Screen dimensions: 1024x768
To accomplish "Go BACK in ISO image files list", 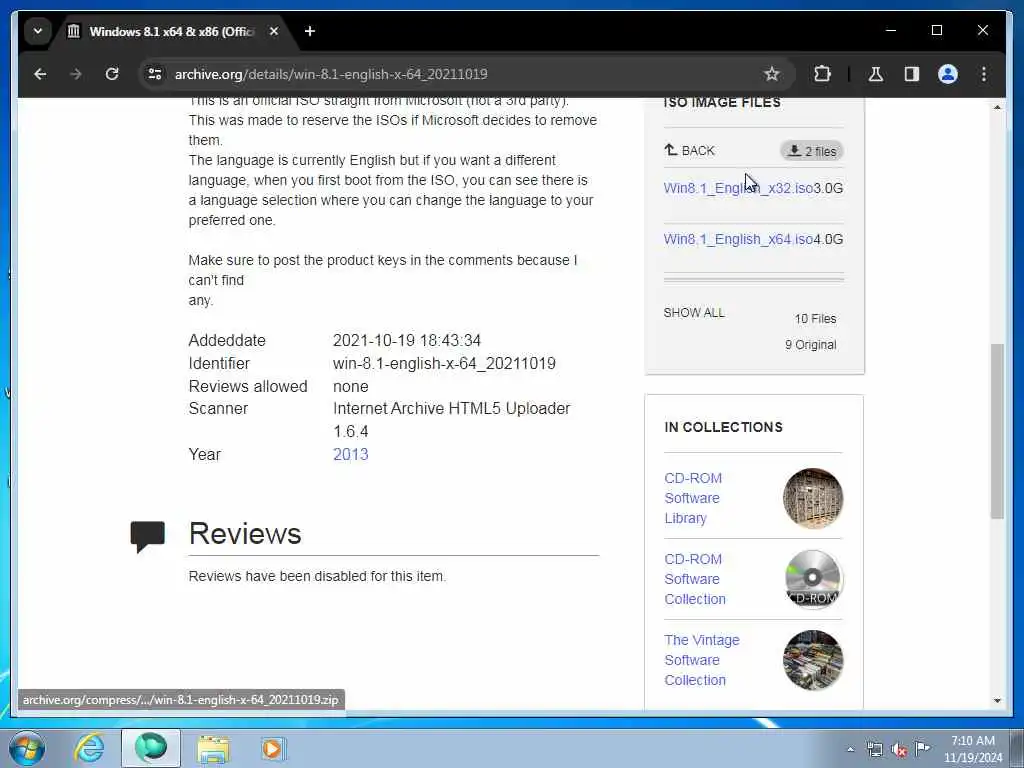I will [689, 151].
